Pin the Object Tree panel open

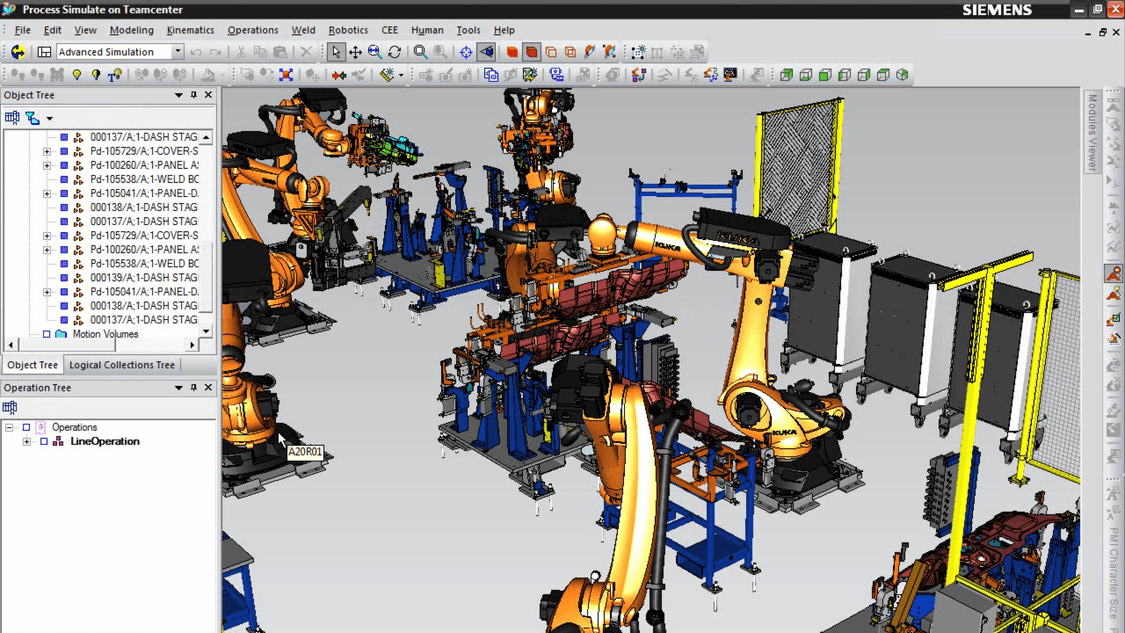(194, 94)
